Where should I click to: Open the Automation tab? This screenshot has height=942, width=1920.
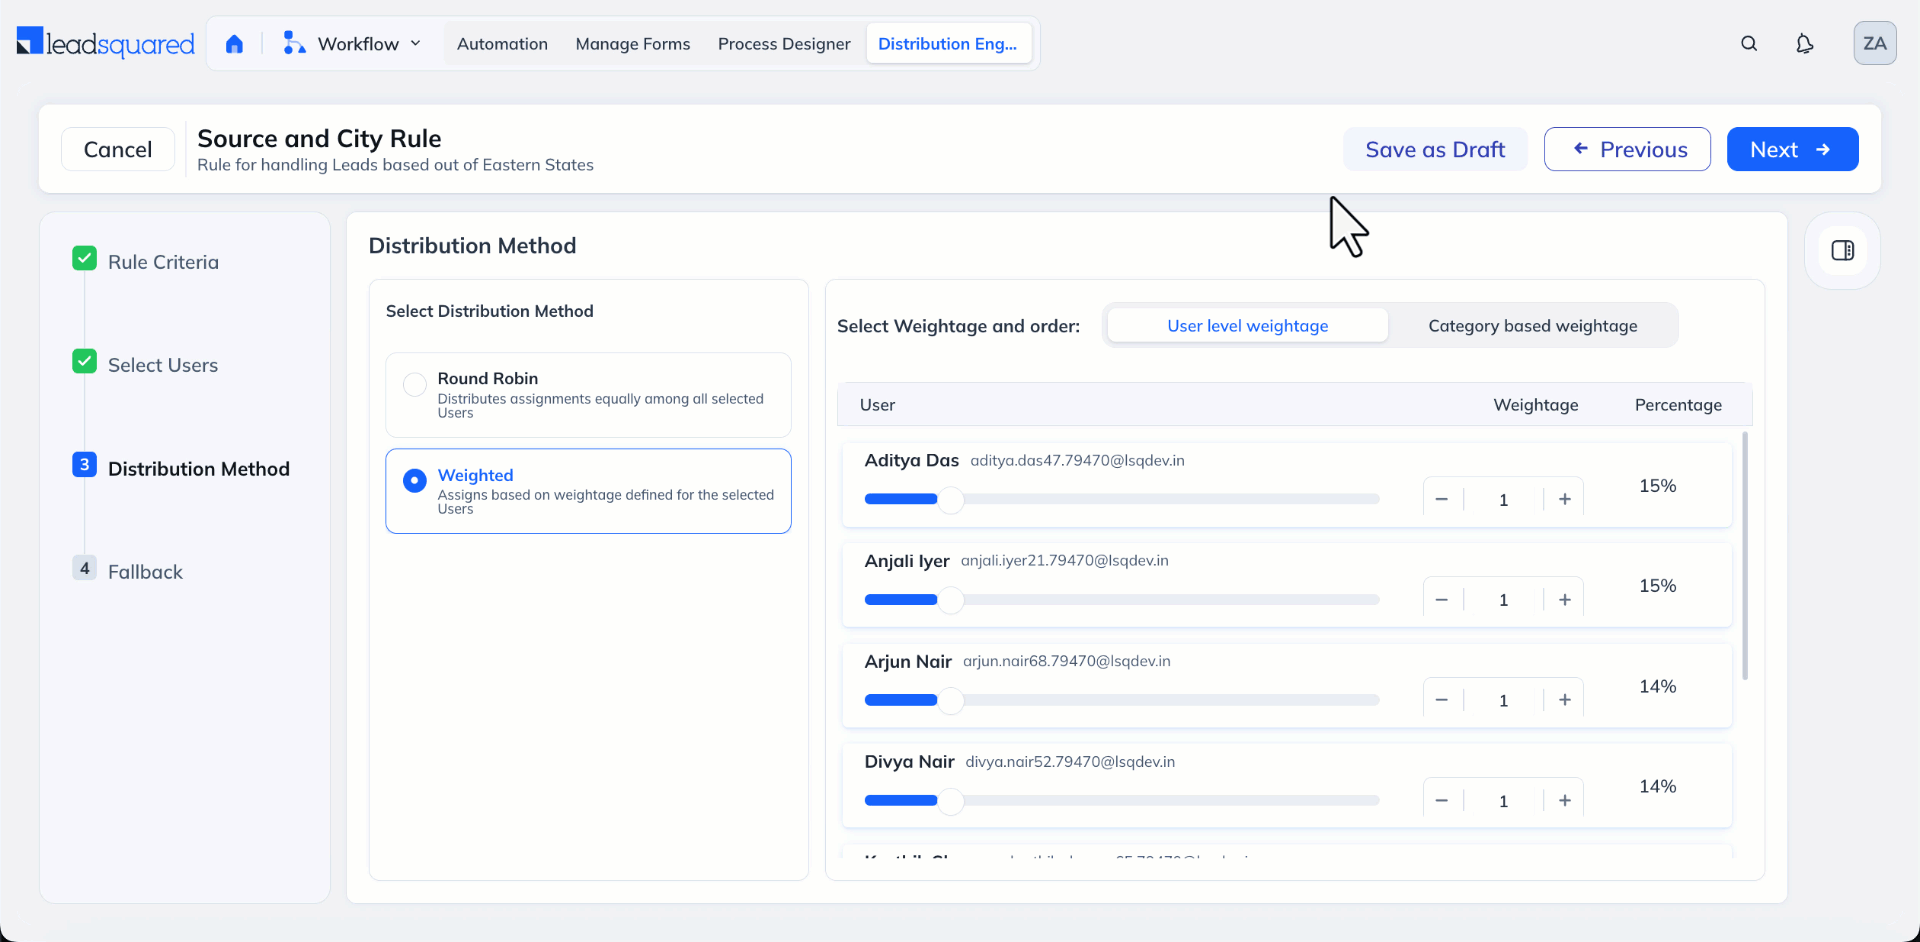click(502, 44)
